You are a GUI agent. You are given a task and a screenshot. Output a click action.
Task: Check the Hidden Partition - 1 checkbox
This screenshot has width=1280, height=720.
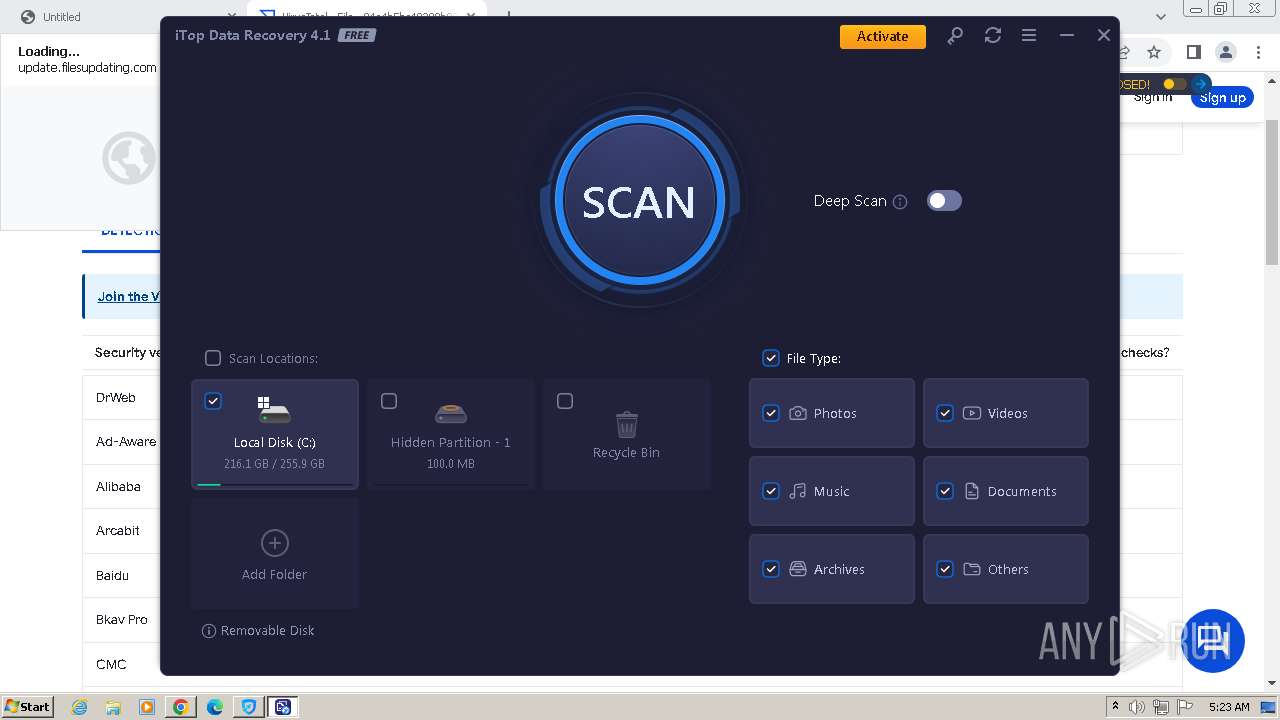[389, 401]
